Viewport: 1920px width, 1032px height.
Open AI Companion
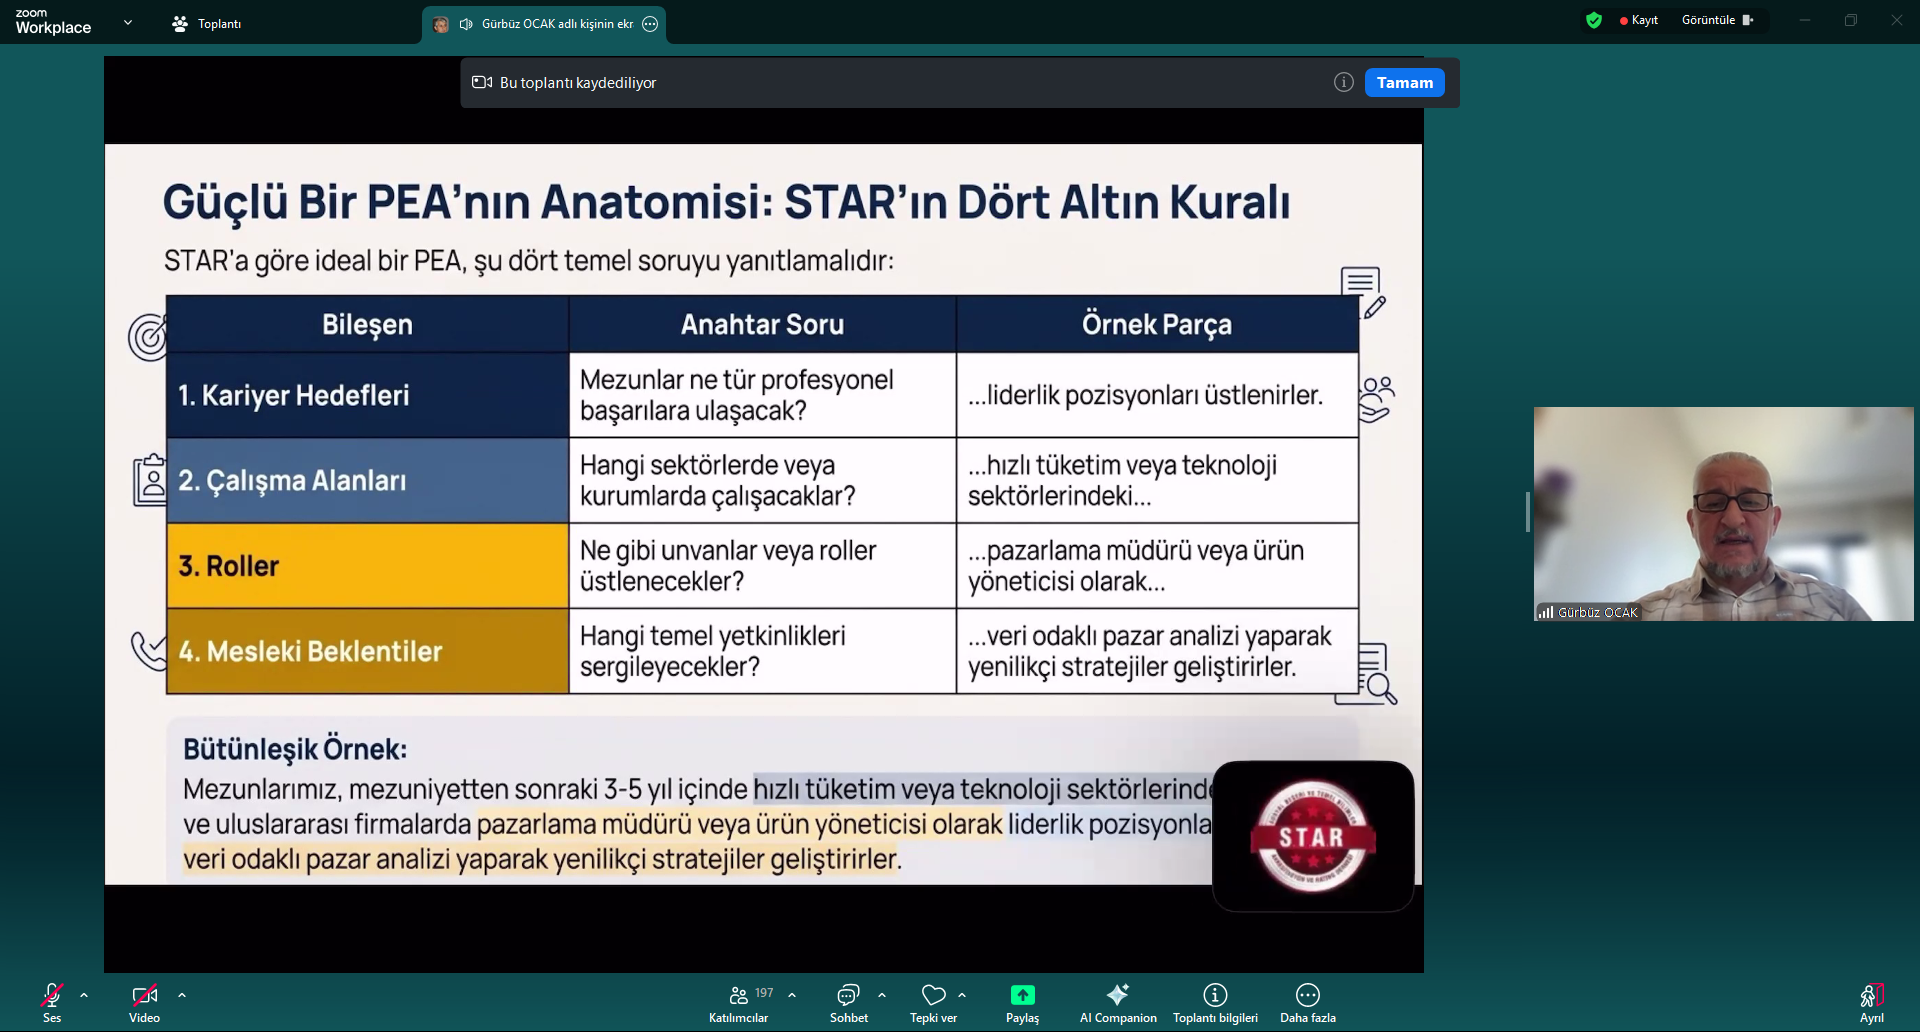pos(1117,1003)
